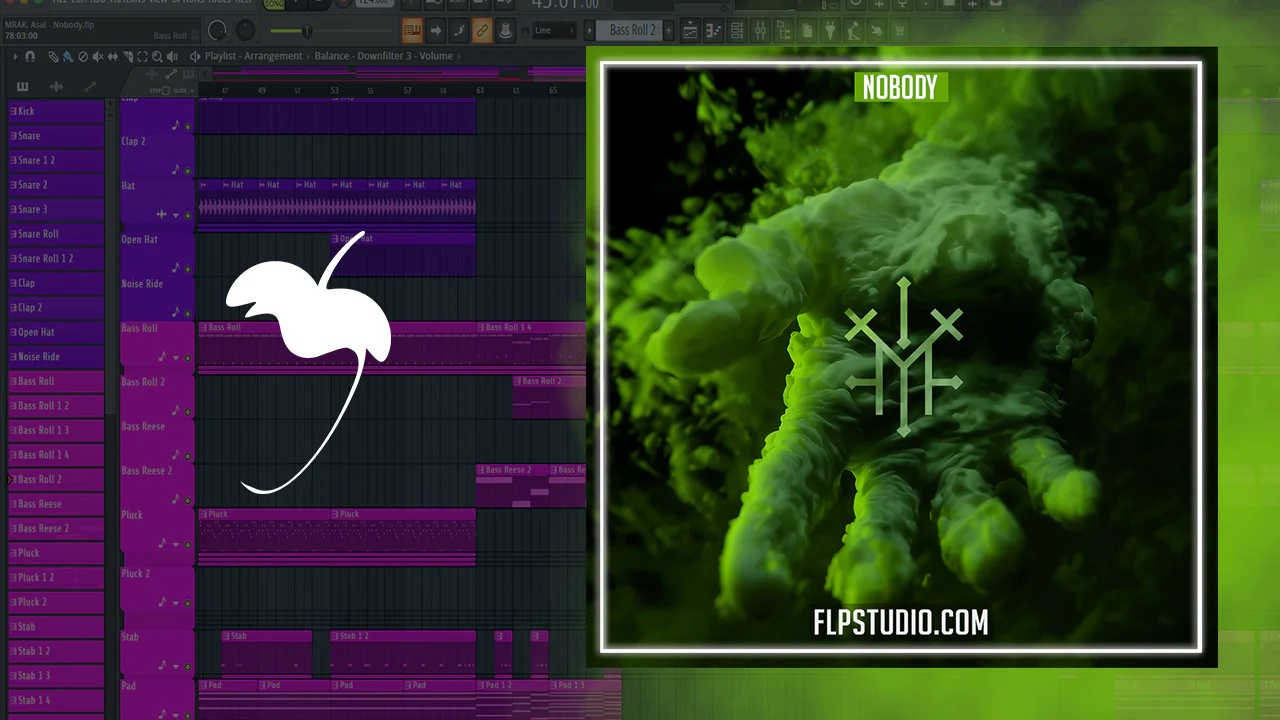1280x720 pixels.
Task: Select the Delete tool in Playlist toolbar
Action: [82, 57]
